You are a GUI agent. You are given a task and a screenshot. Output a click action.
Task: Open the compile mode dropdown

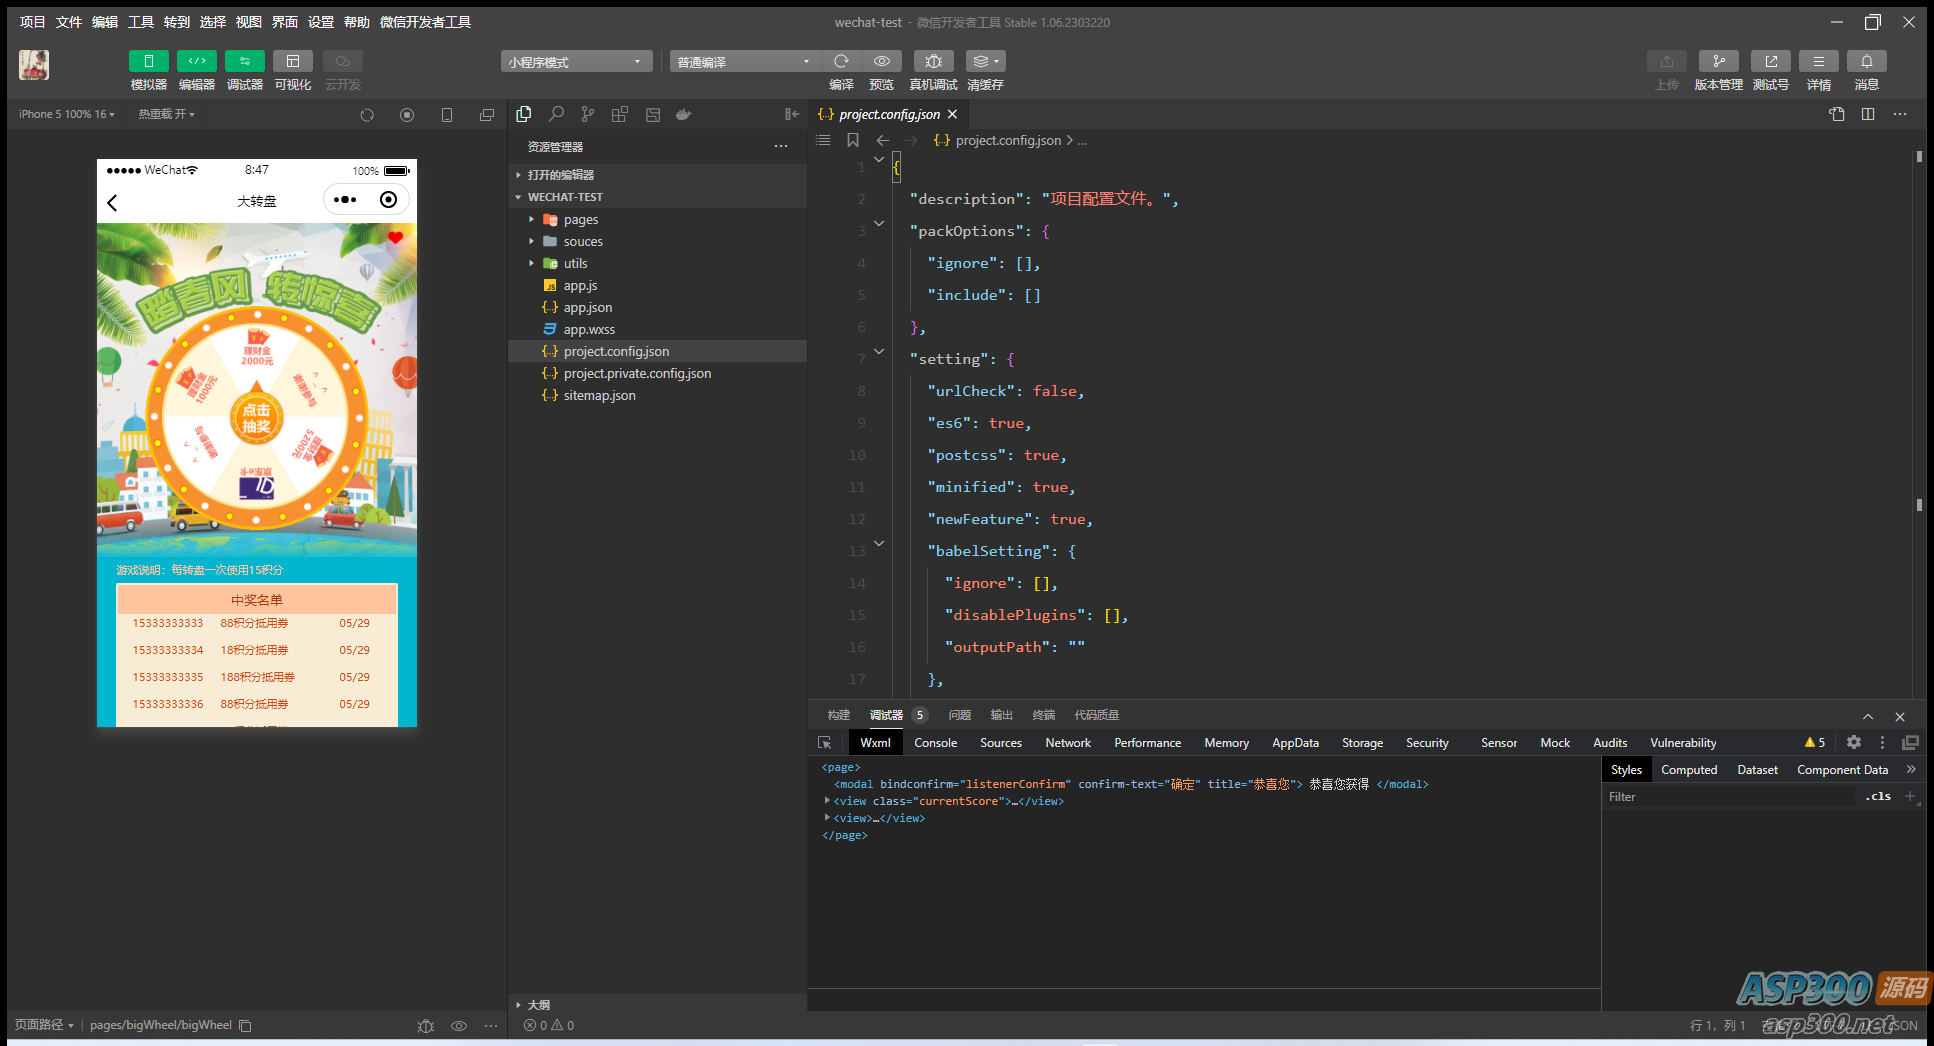click(x=744, y=62)
